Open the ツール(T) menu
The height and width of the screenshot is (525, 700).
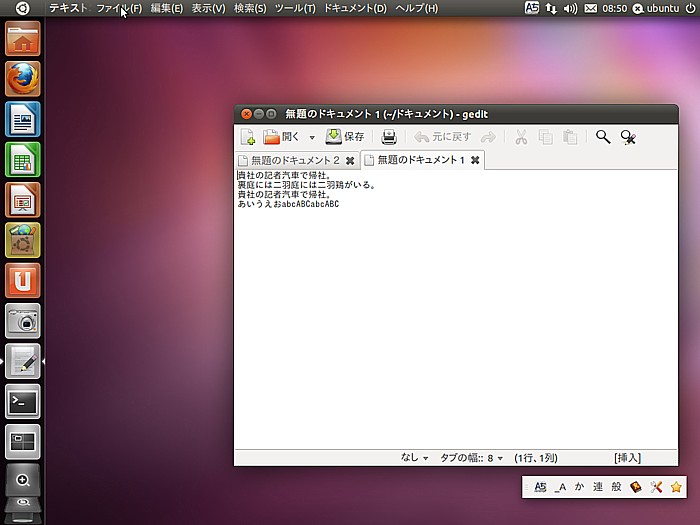295,8
